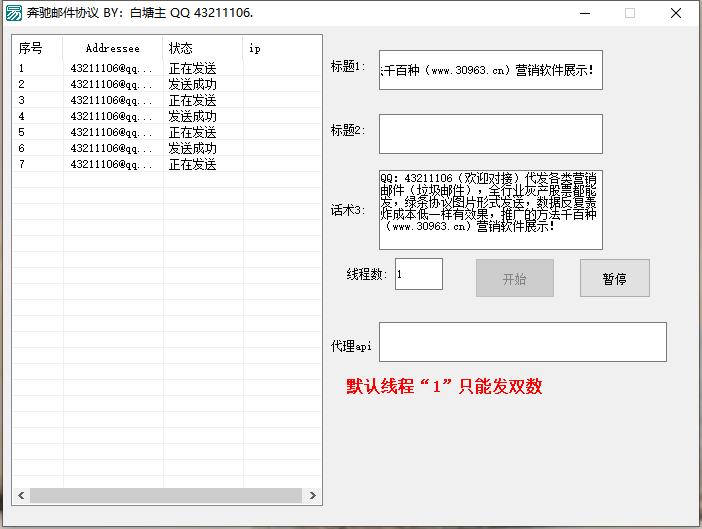Click 发送成功 status in row 6

pos(193,149)
